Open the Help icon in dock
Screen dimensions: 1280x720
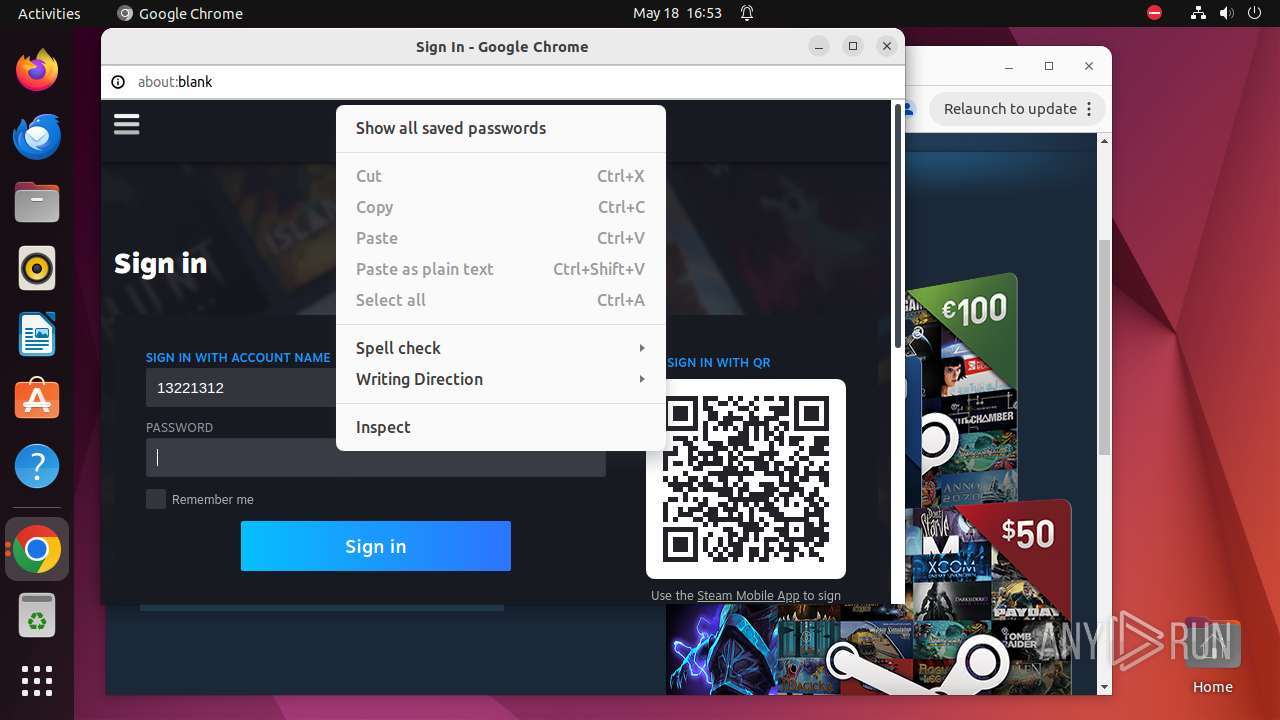[37, 466]
